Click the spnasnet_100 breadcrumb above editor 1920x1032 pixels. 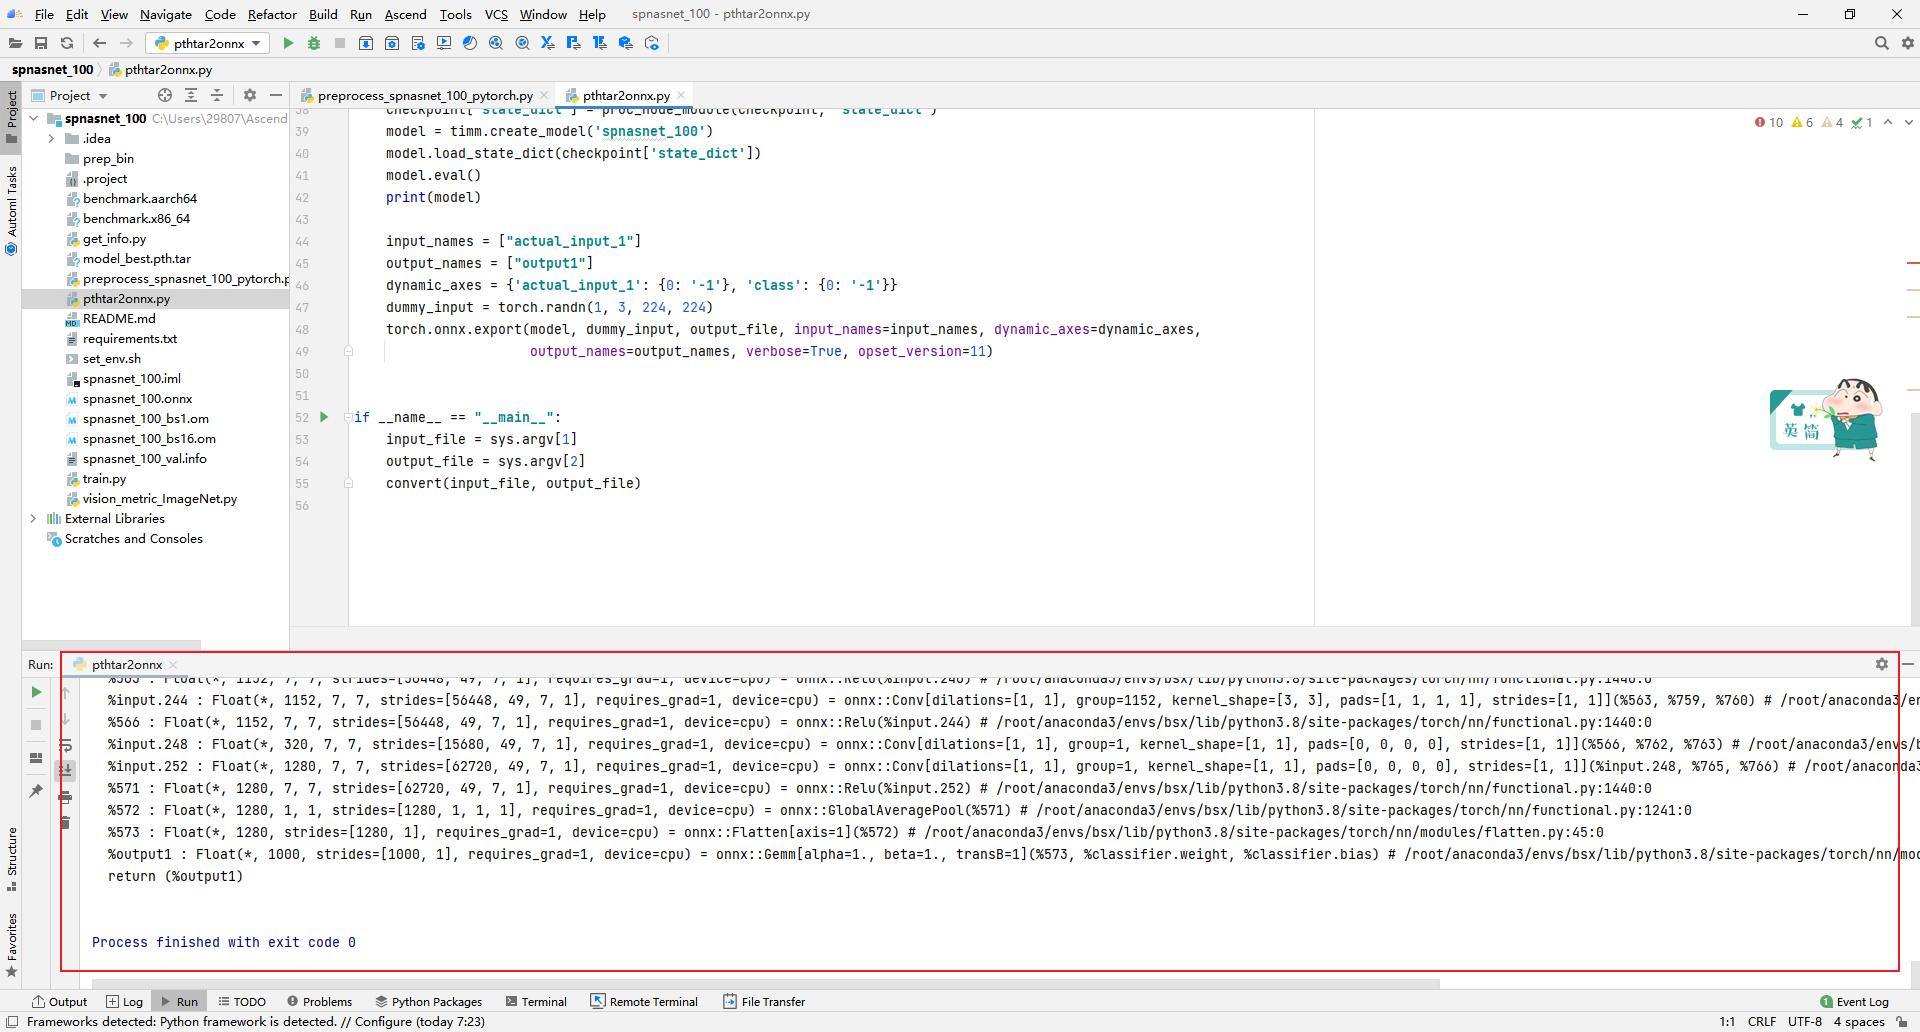click(52, 69)
